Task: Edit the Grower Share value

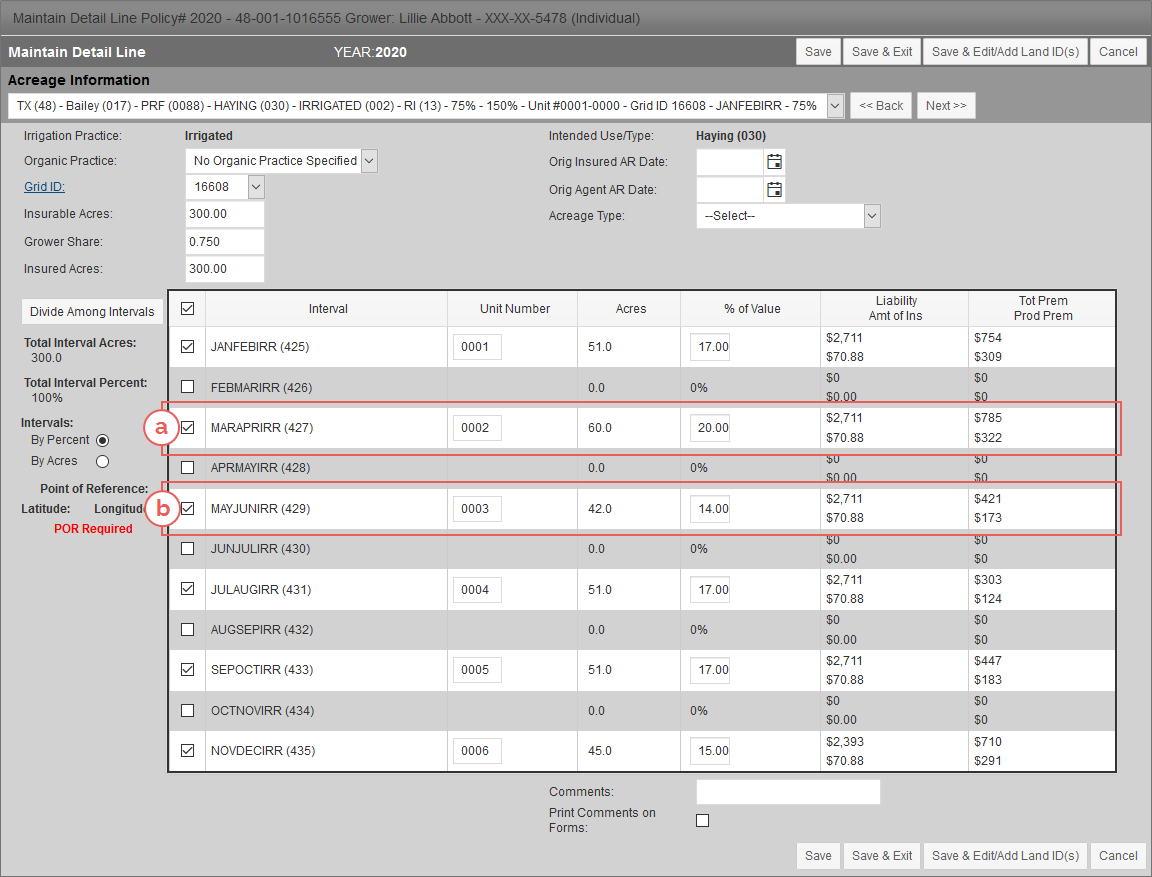Action: (x=224, y=240)
